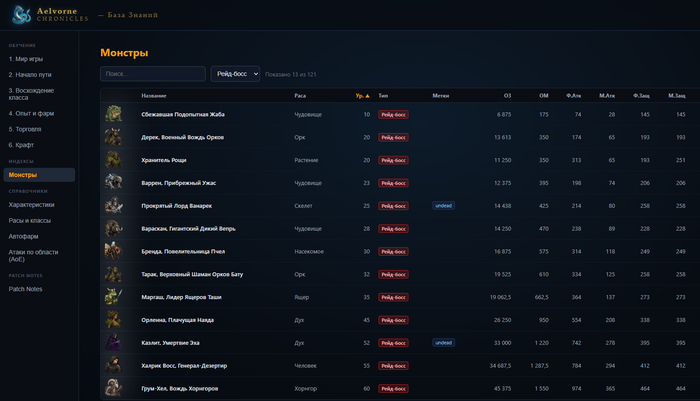This screenshot has width=700, height=401.
Task: Open the Бренда bee portrait icon
Action: [x=113, y=251]
